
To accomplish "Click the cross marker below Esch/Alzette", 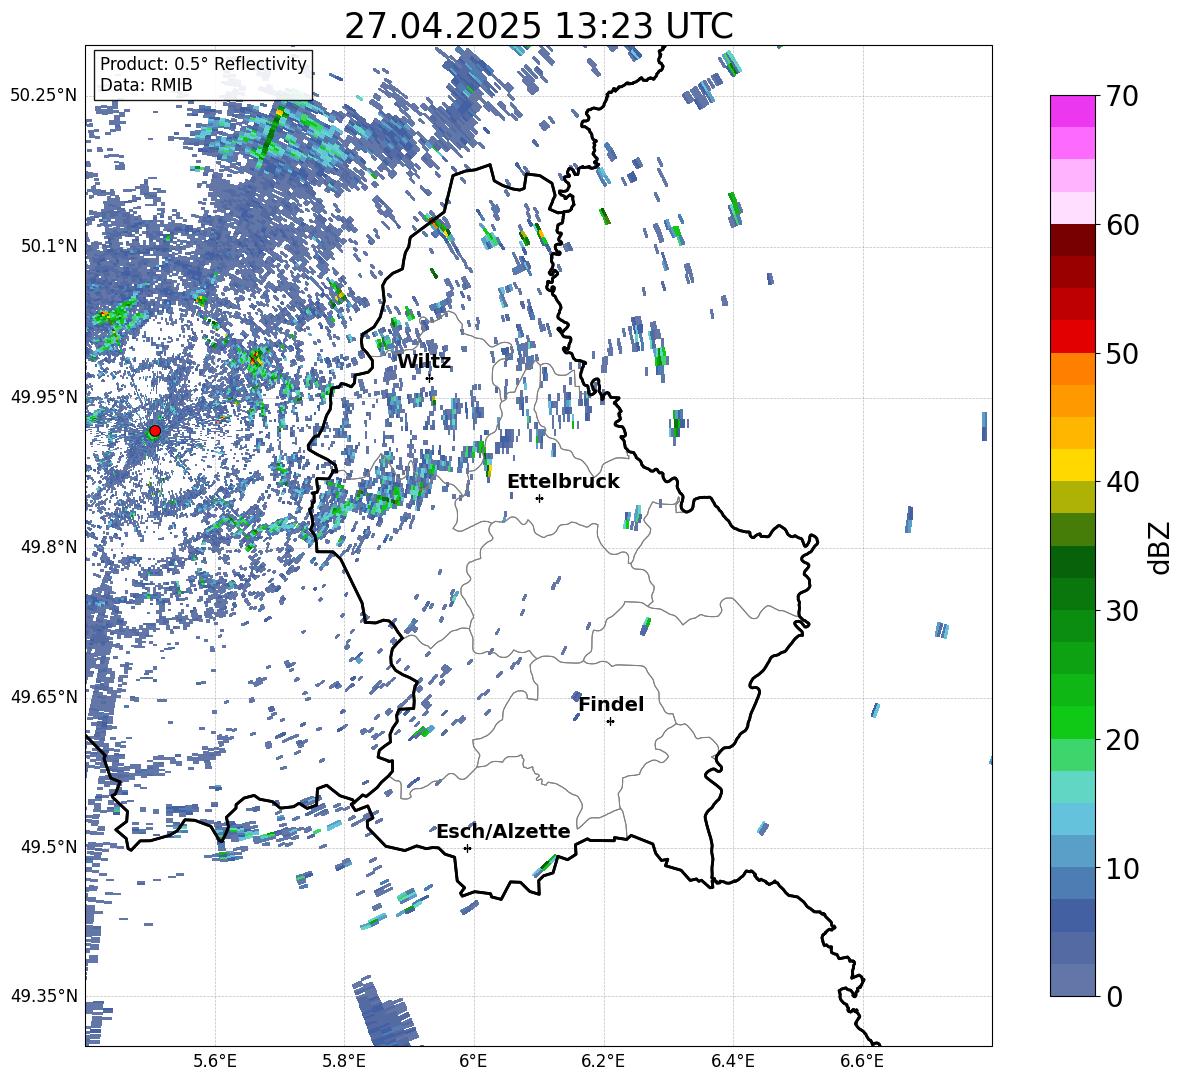I will click(x=467, y=848).
